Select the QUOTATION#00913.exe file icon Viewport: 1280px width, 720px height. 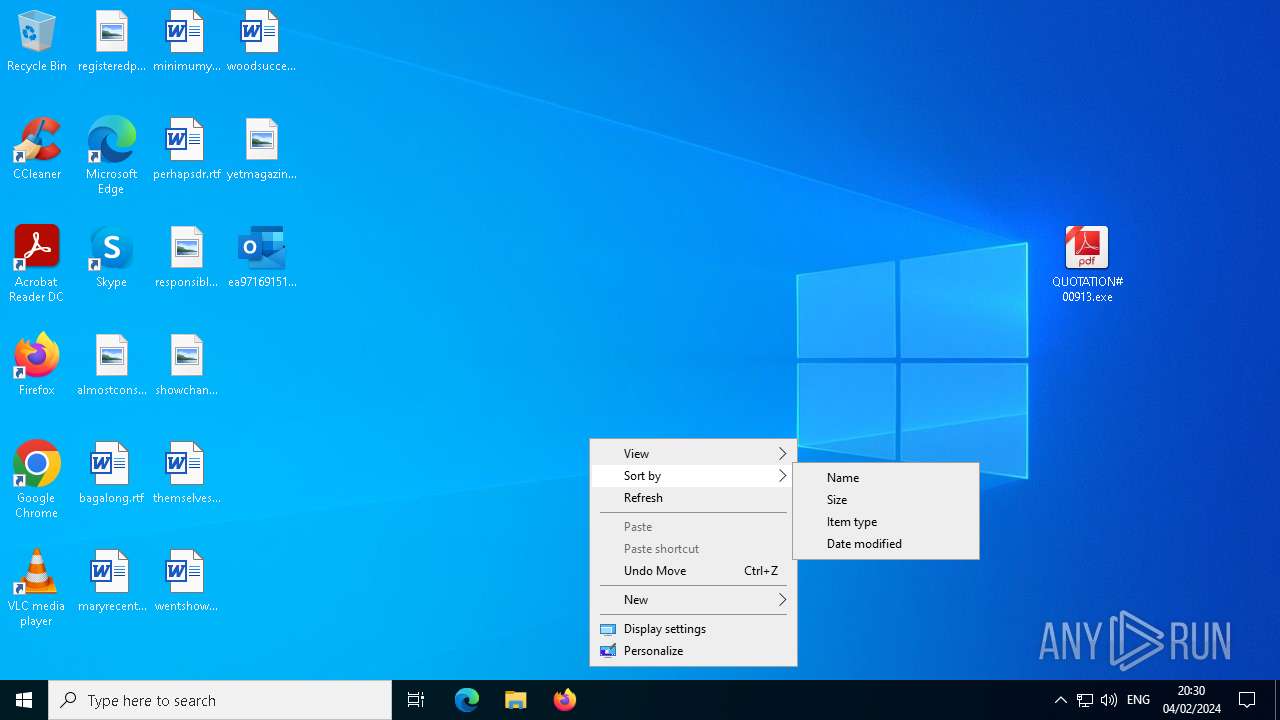click(x=1087, y=265)
